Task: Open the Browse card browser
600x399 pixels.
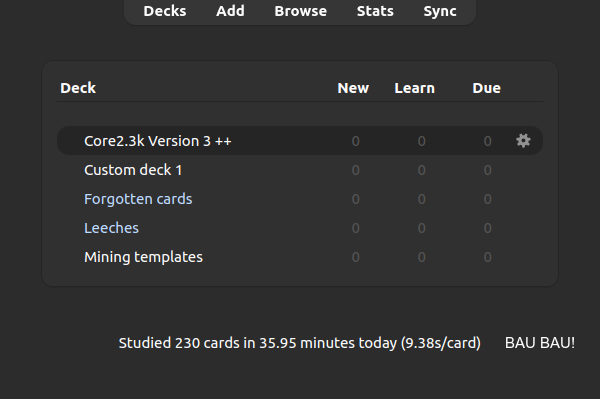Action: point(301,11)
